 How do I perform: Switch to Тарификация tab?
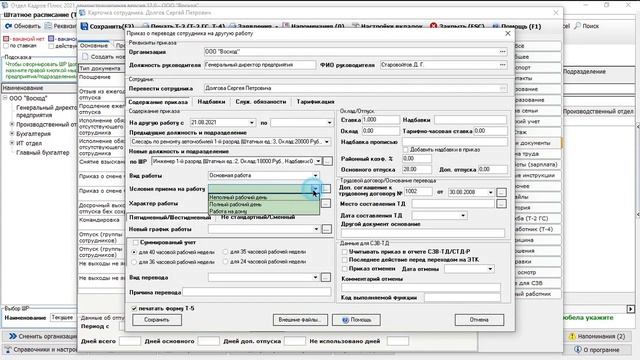click(x=316, y=102)
